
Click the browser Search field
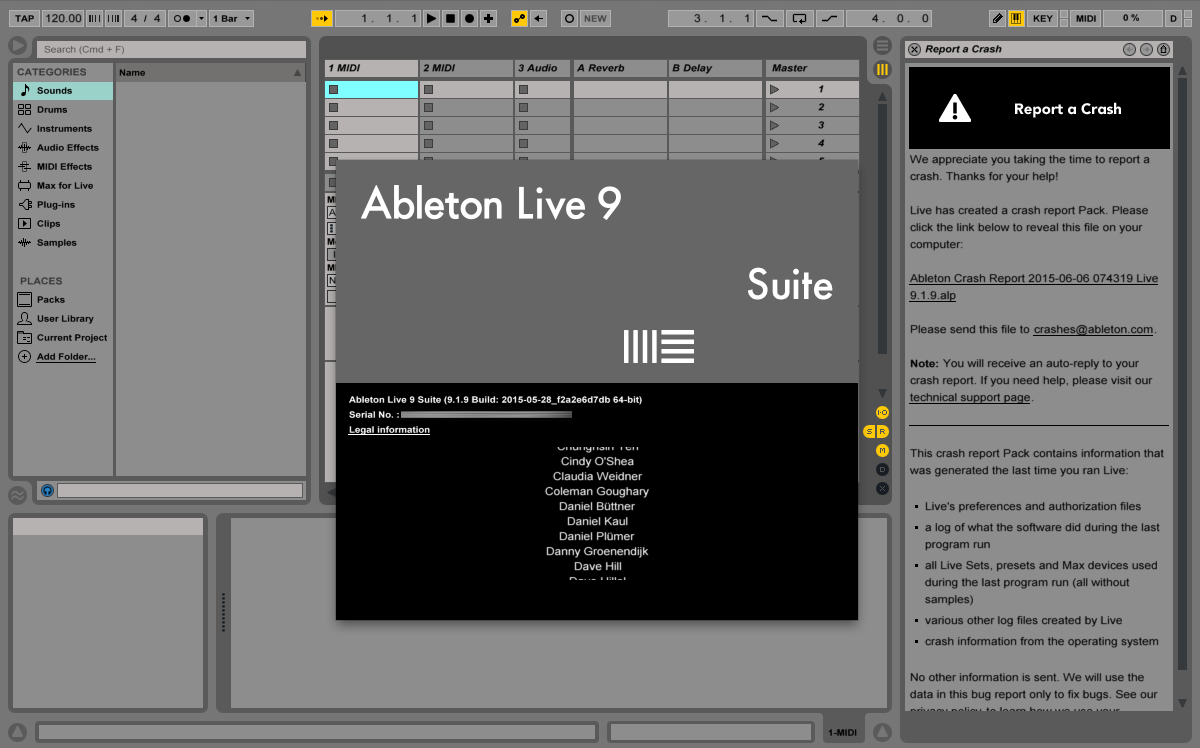coord(171,49)
